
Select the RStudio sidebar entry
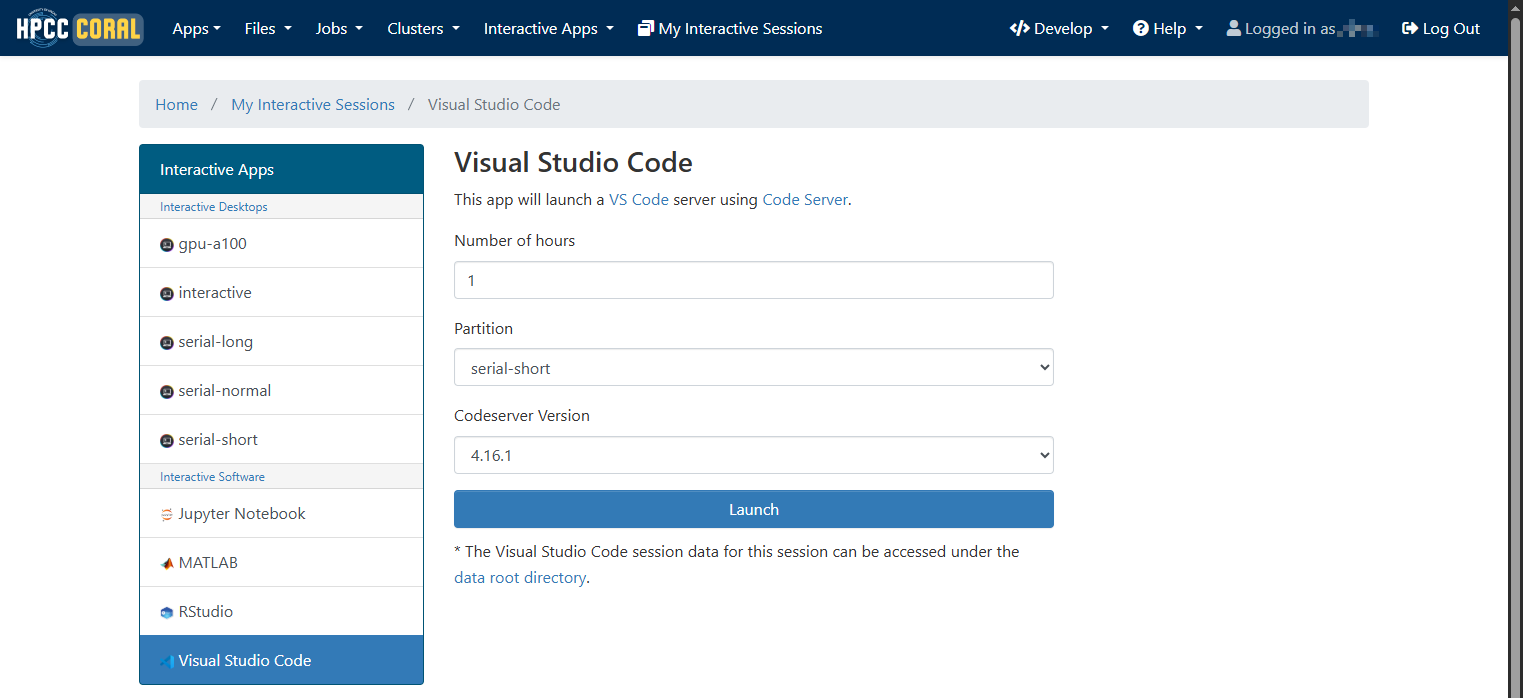coord(281,611)
